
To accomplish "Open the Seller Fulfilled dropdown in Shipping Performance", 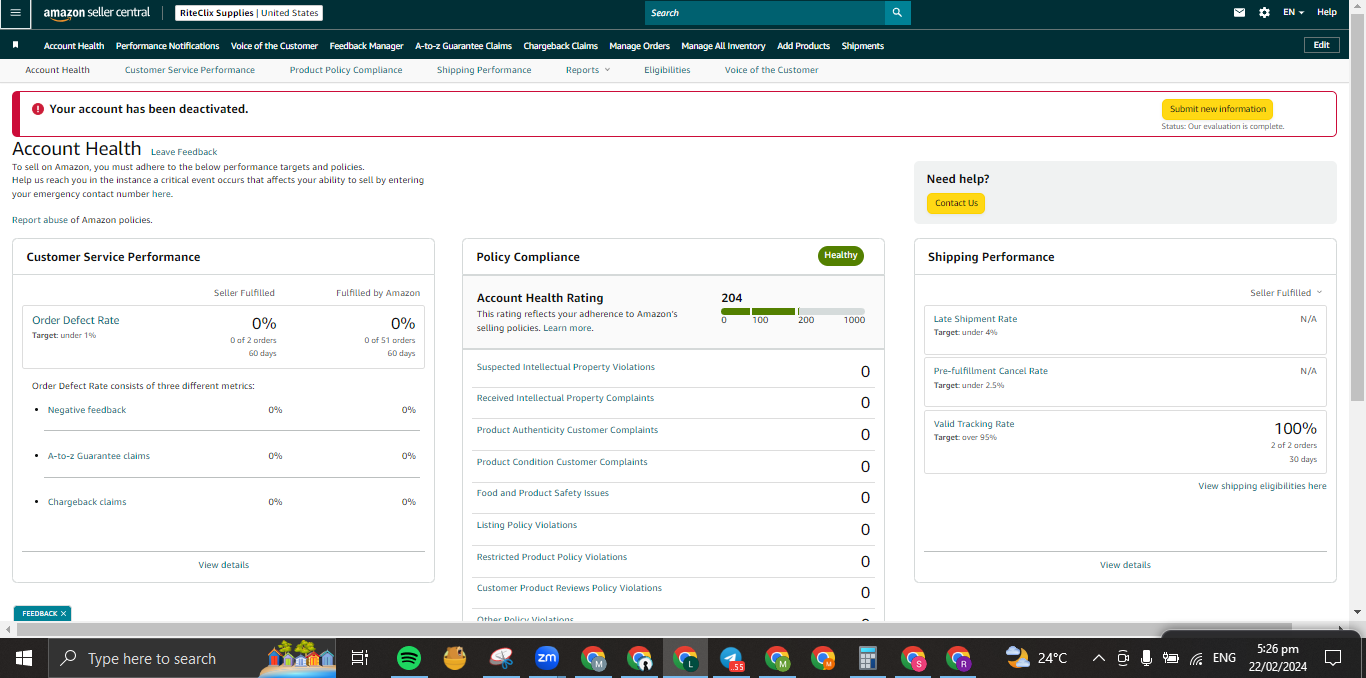I will click(1286, 293).
